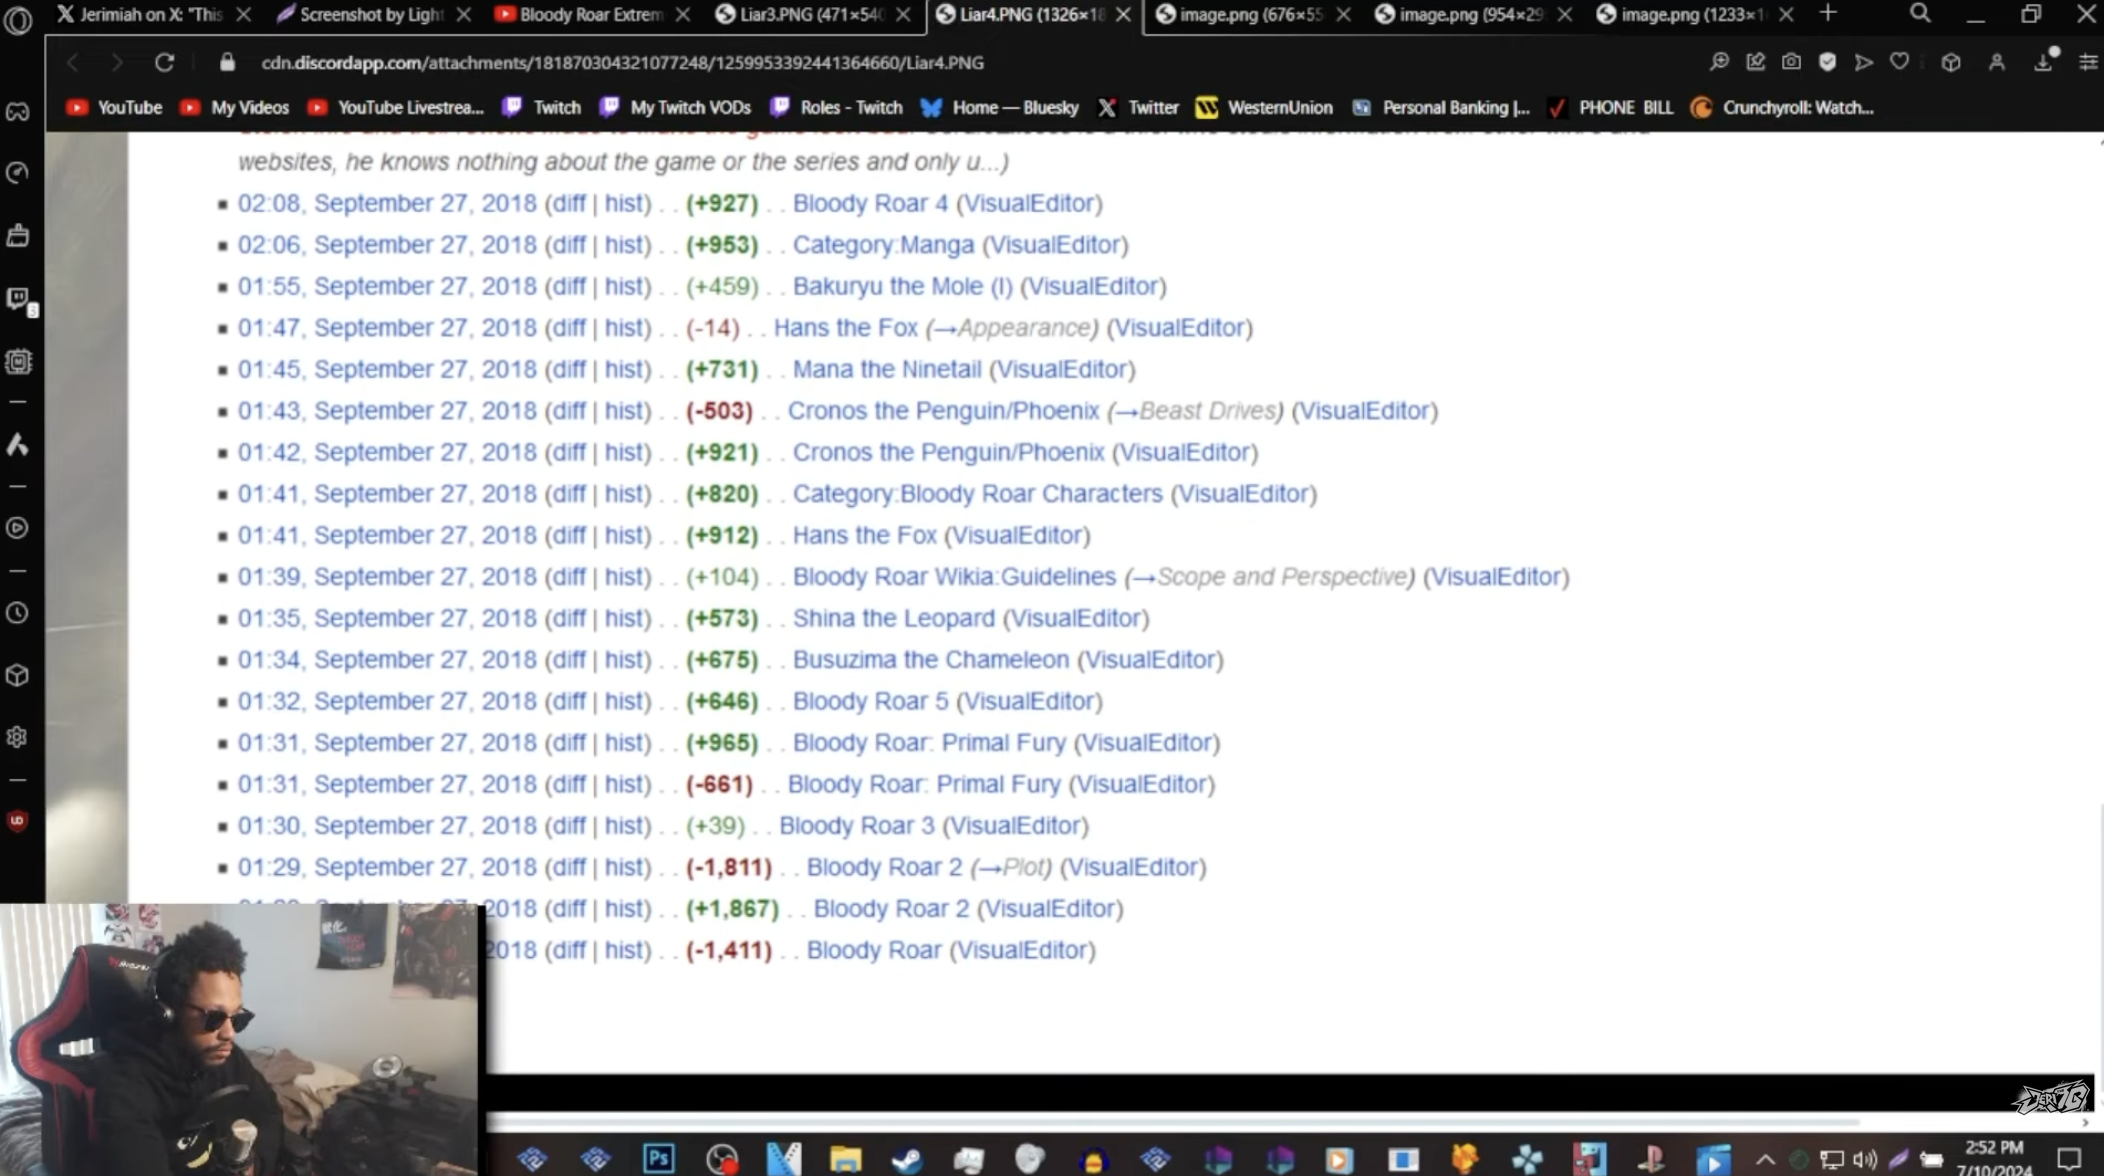The width and height of the screenshot is (2104, 1176).
Task: Take snapshot with camera icon
Action: point(1791,62)
